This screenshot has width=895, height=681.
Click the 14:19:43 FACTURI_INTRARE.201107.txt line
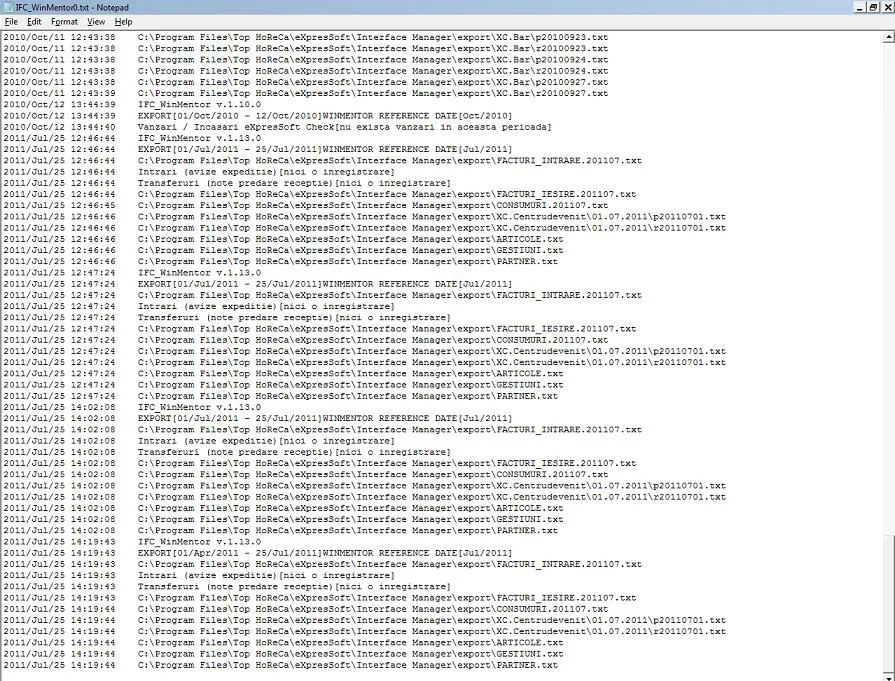point(322,565)
